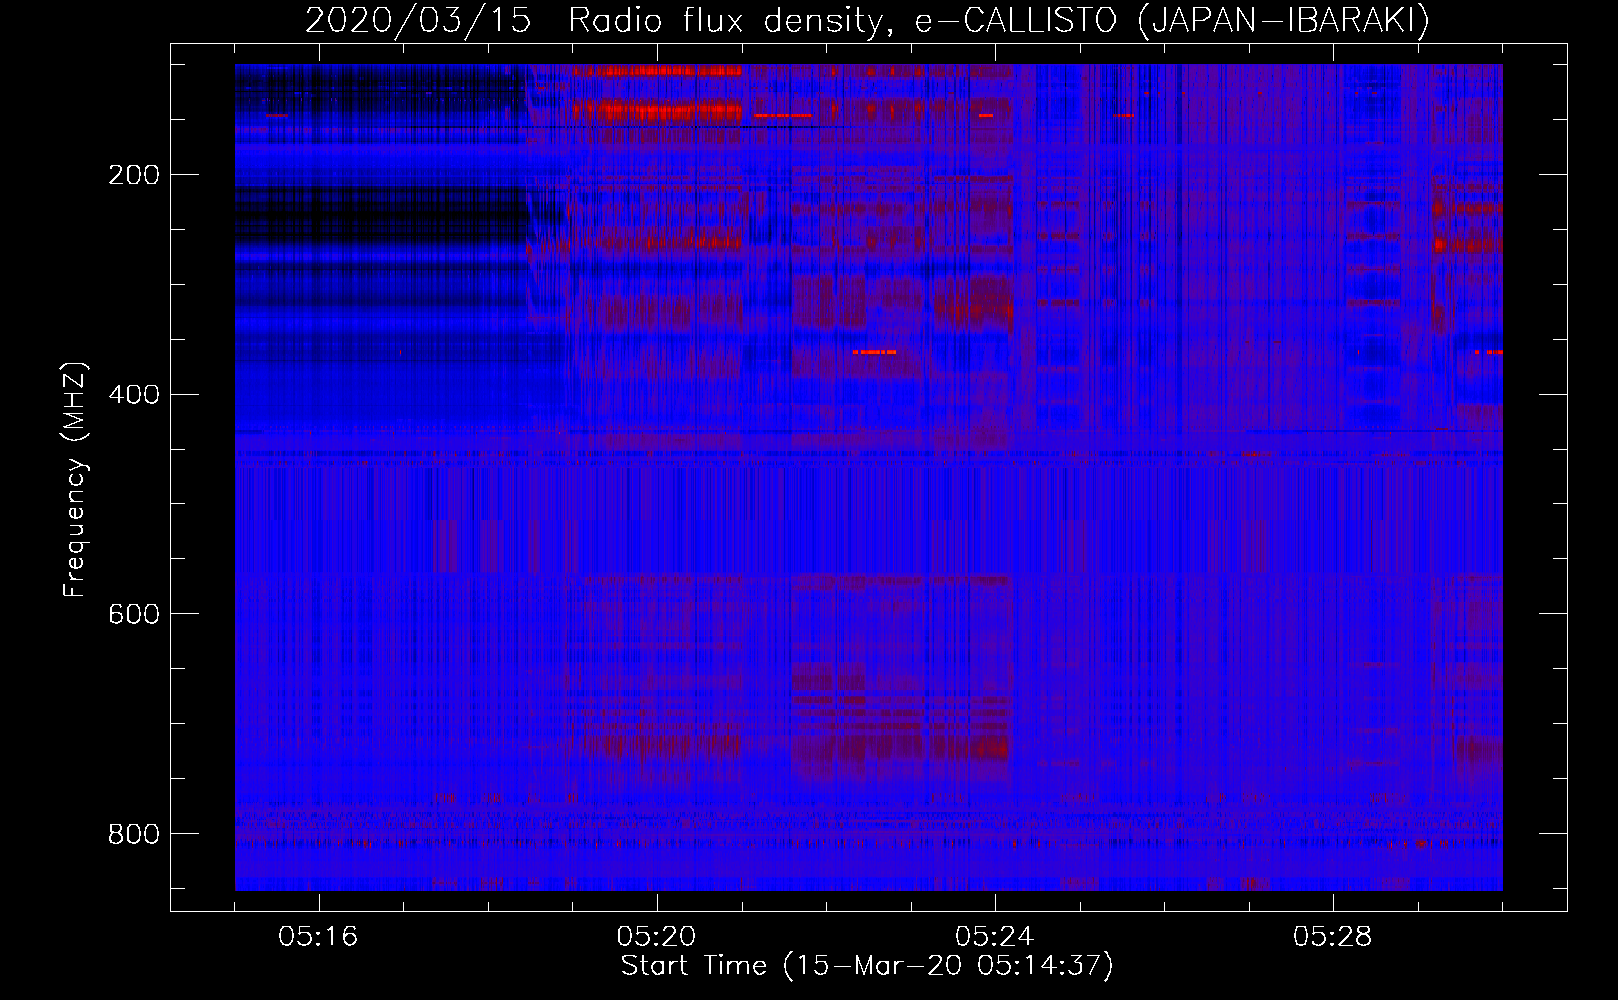Screen dimensions: 1618x1000
Task: Click the 05:16 time tick label
Action: tap(318, 937)
